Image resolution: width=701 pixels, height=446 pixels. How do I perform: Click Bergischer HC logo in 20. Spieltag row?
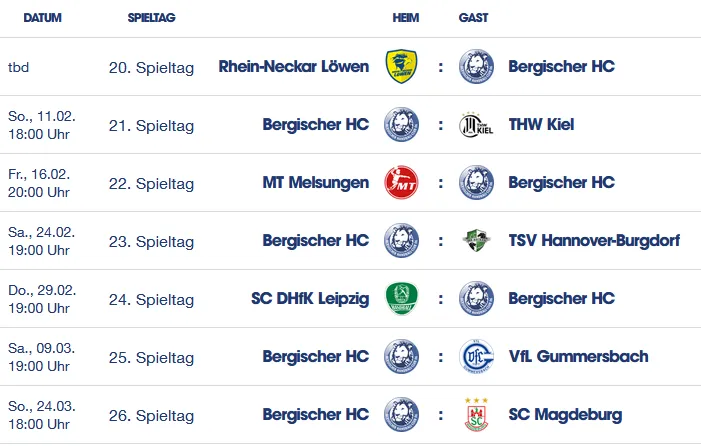pyautogui.click(x=476, y=67)
